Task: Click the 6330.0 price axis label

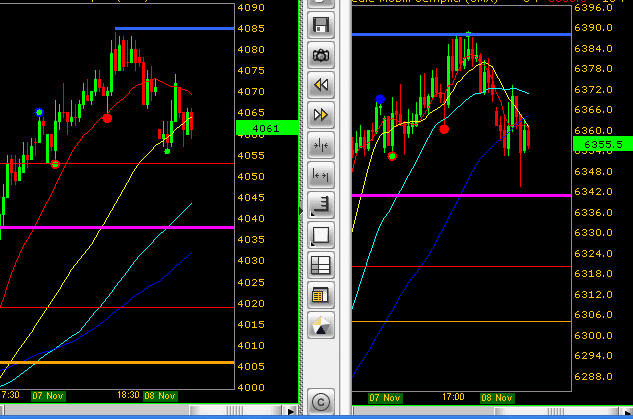Action: (593, 233)
